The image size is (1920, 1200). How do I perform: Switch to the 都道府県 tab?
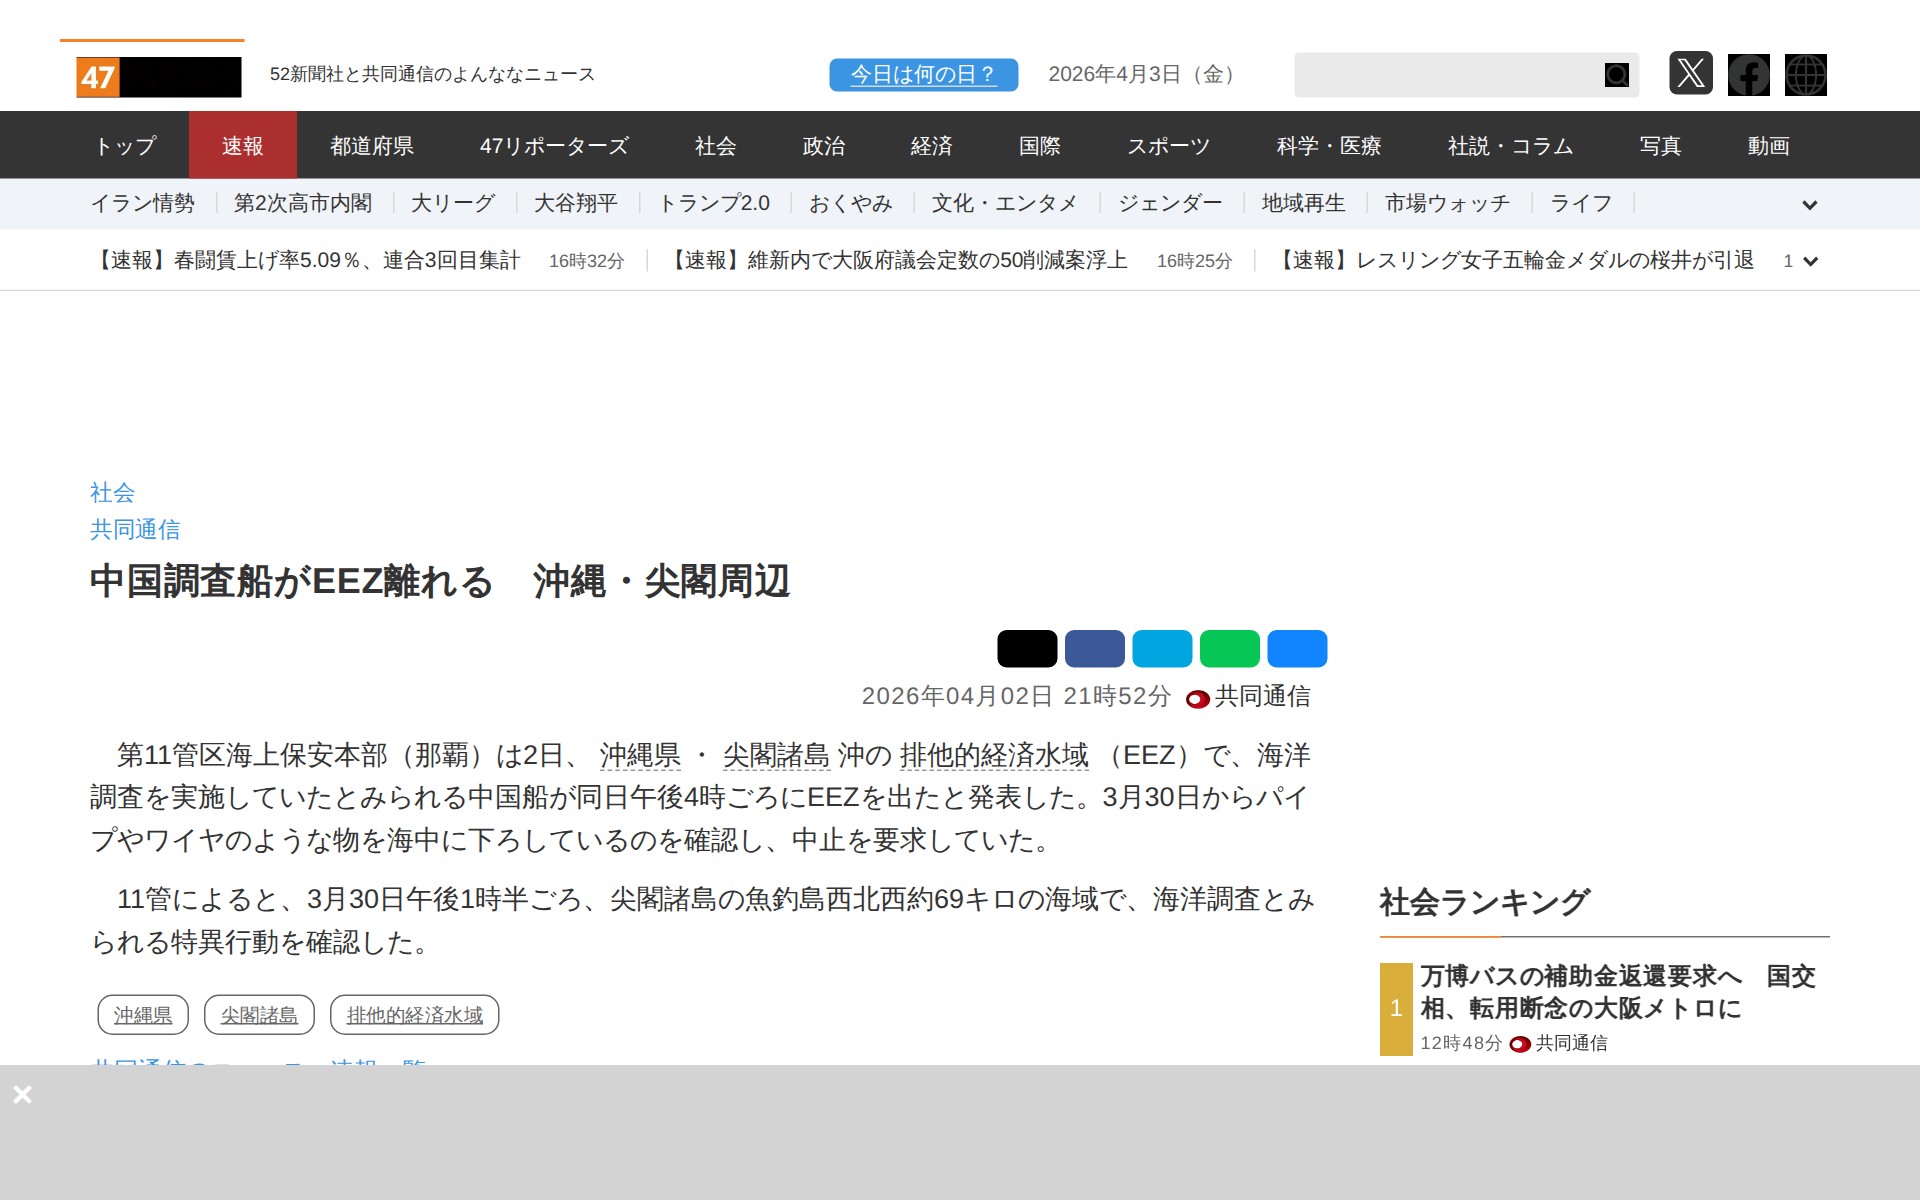[x=371, y=146]
